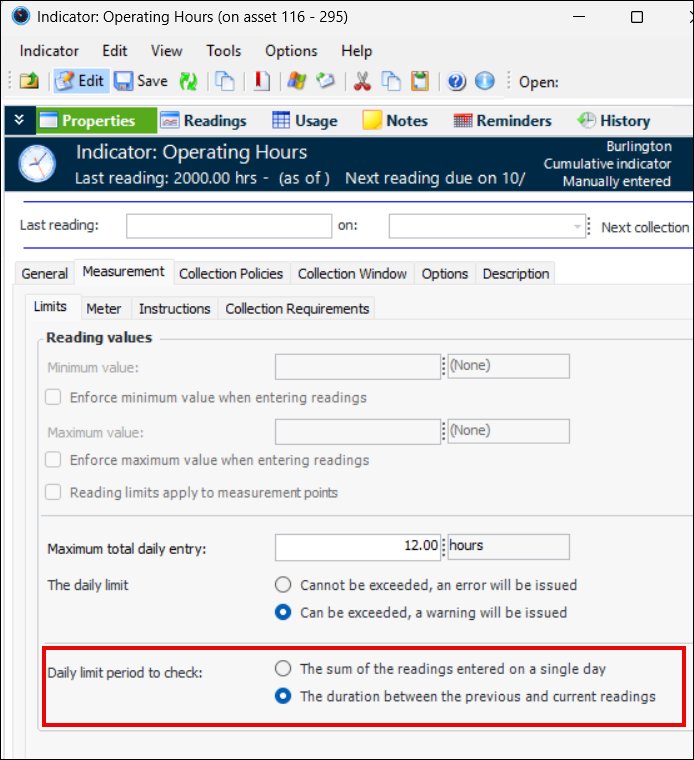Open the Notes view

point(395,120)
